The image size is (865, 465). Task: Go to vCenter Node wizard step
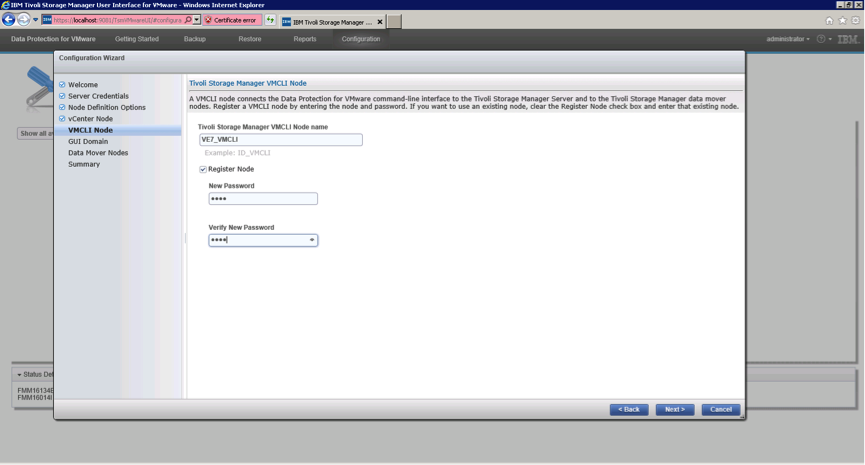(x=90, y=119)
